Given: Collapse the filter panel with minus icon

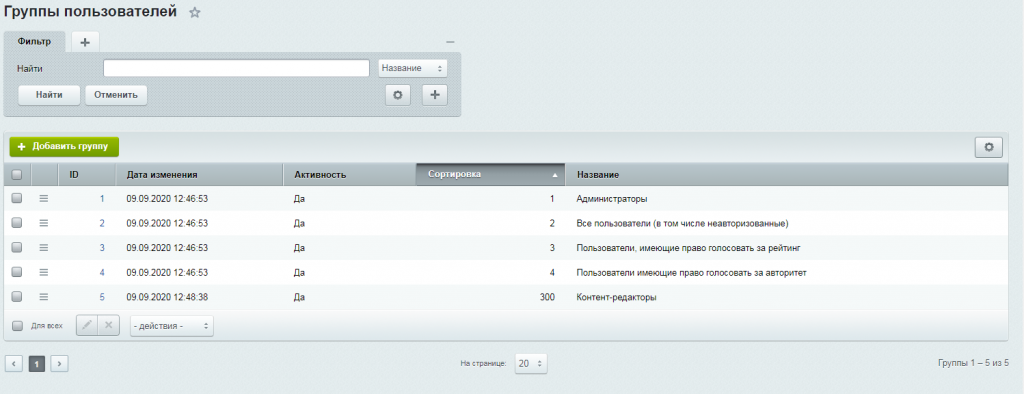Looking at the screenshot, I should coord(450,42).
